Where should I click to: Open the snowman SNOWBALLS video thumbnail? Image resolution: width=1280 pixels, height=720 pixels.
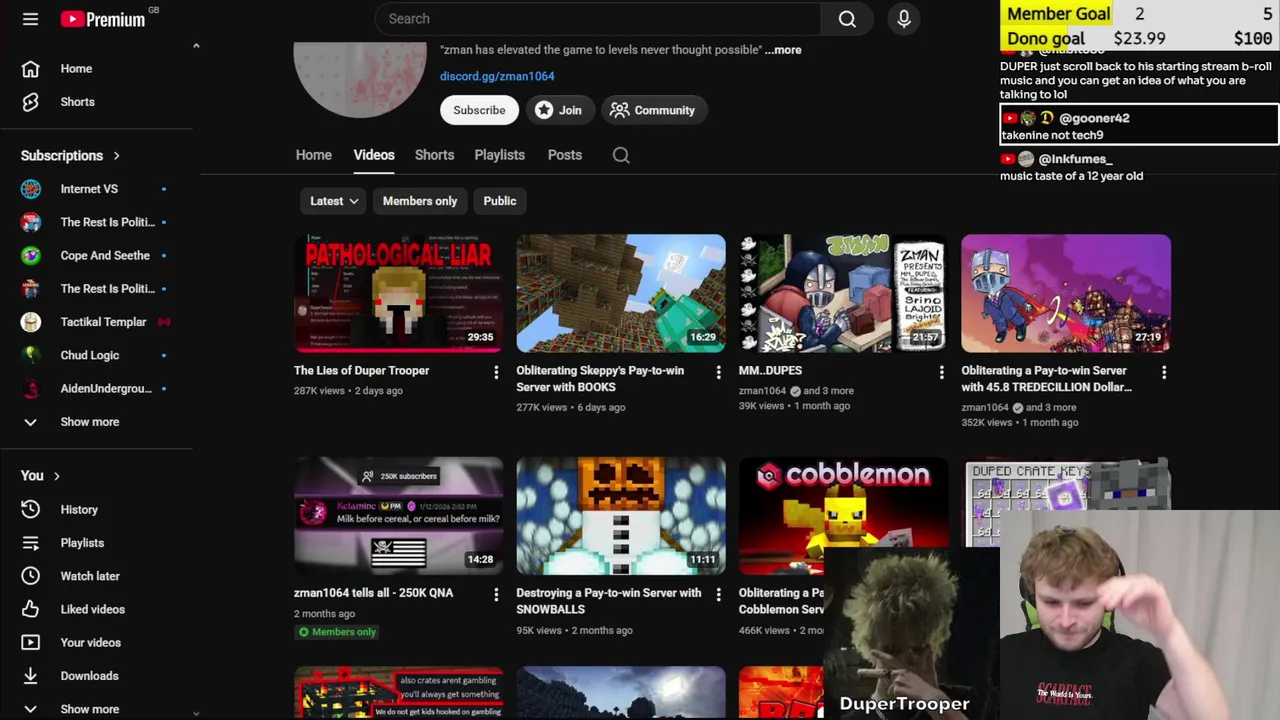click(621, 516)
